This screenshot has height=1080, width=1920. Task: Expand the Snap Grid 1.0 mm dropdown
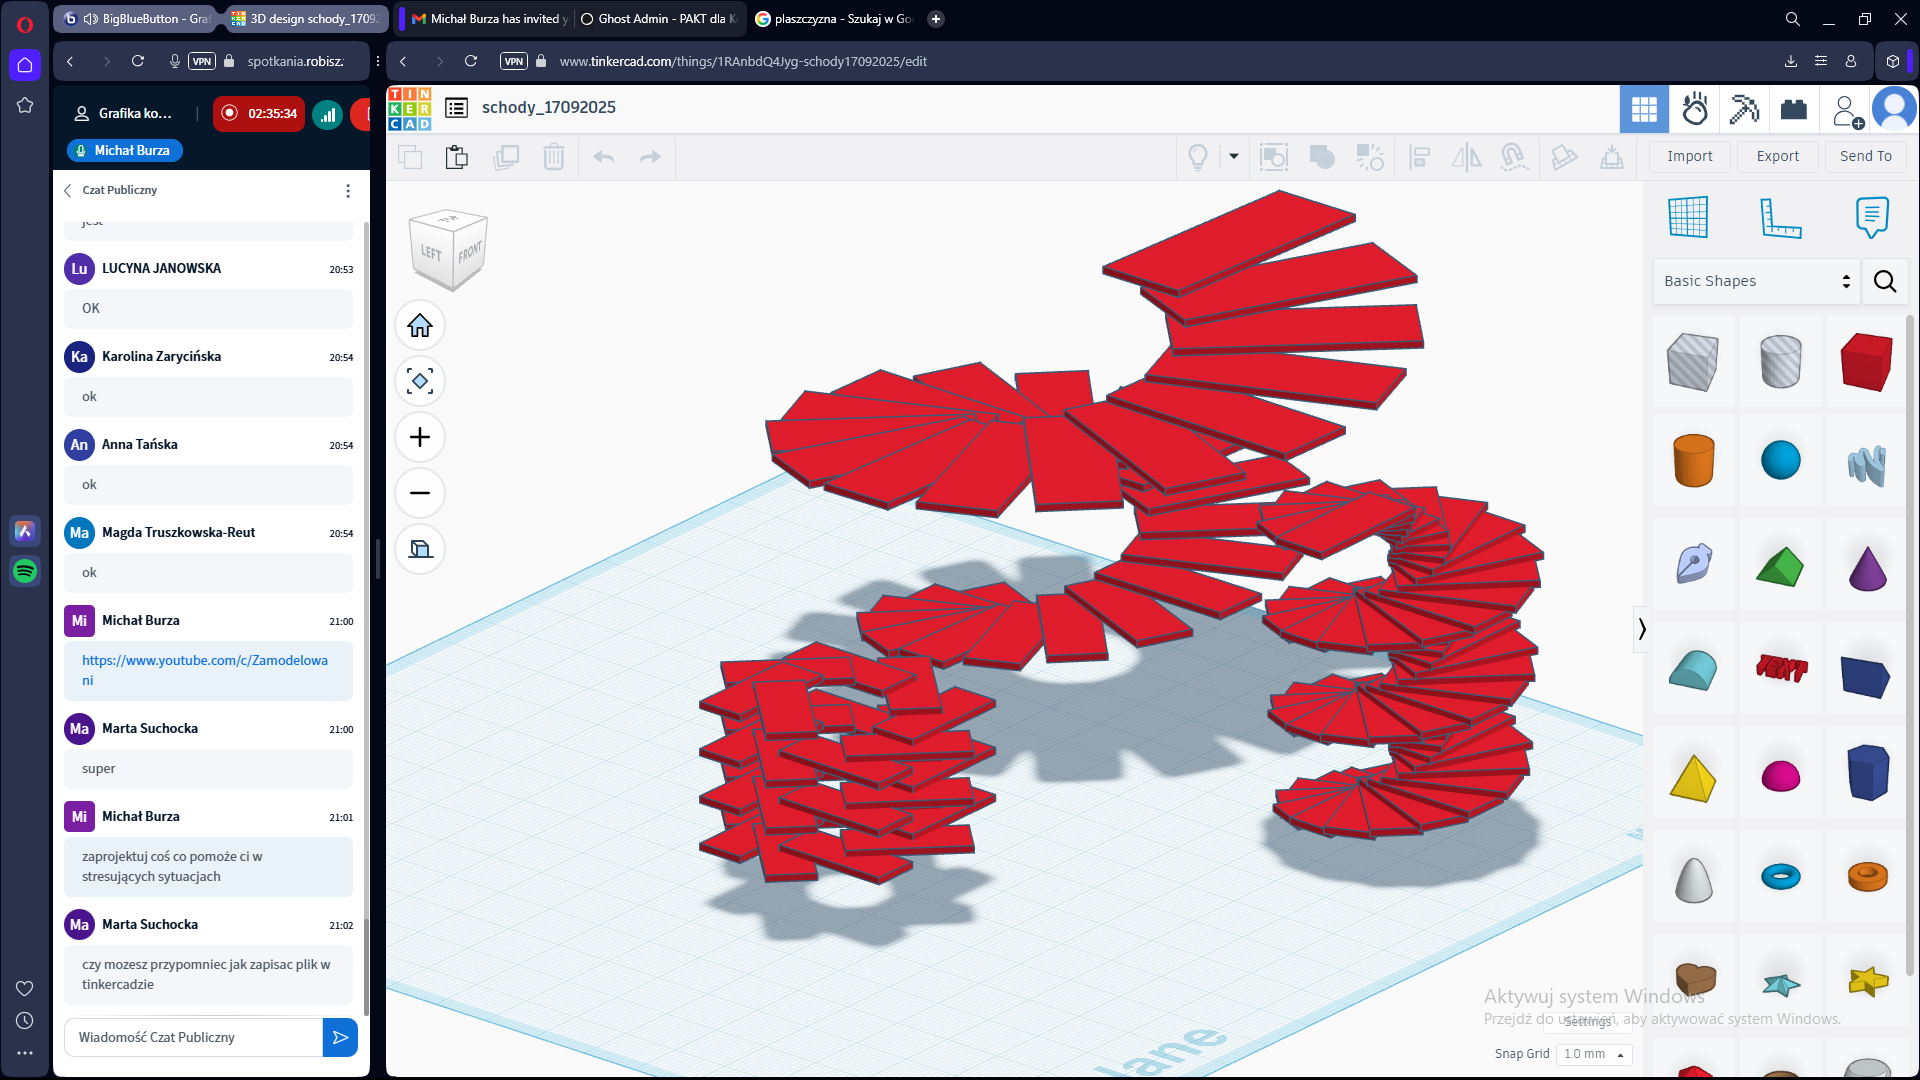pyautogui.click(x=1594, y=1054)
